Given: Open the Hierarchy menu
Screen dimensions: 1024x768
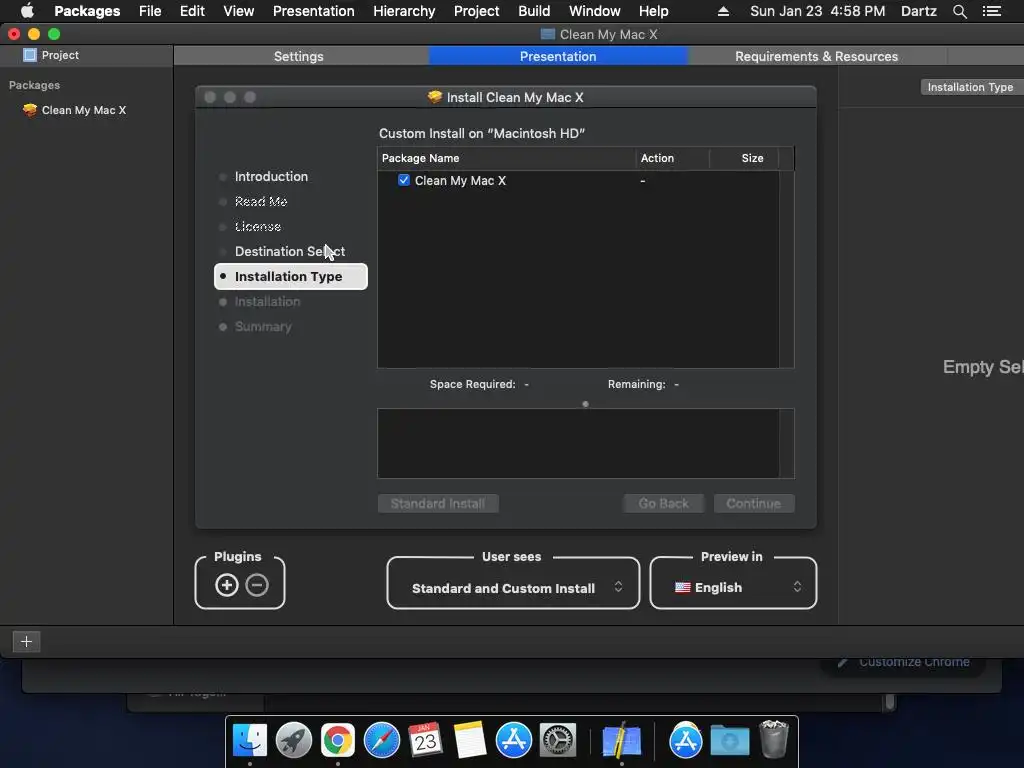Looking at the screenshot, I should tap(404, 11).
